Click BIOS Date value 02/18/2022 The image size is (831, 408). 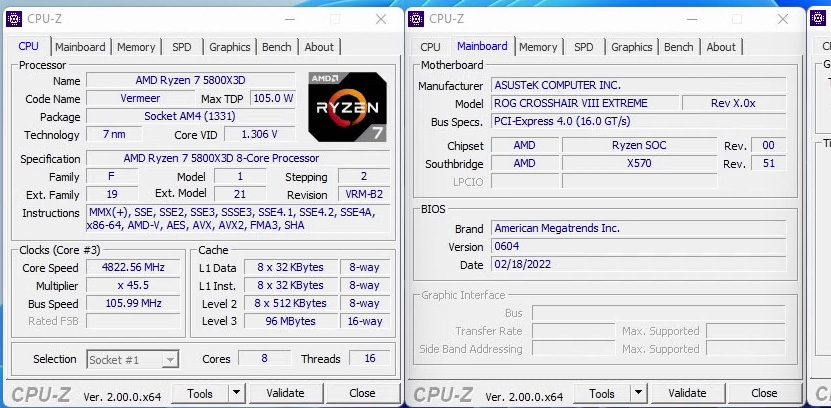pyautogui.click(x=639, y=264)
